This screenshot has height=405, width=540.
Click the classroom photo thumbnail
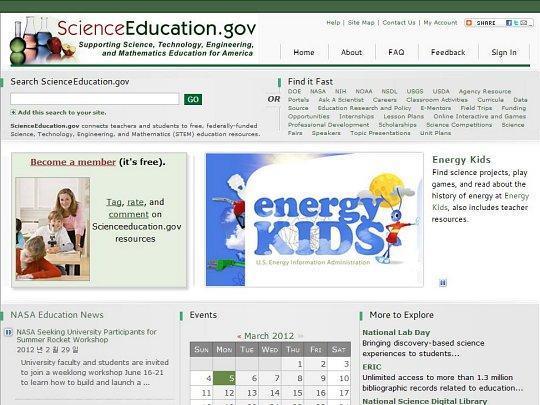(x=53, y=229)
